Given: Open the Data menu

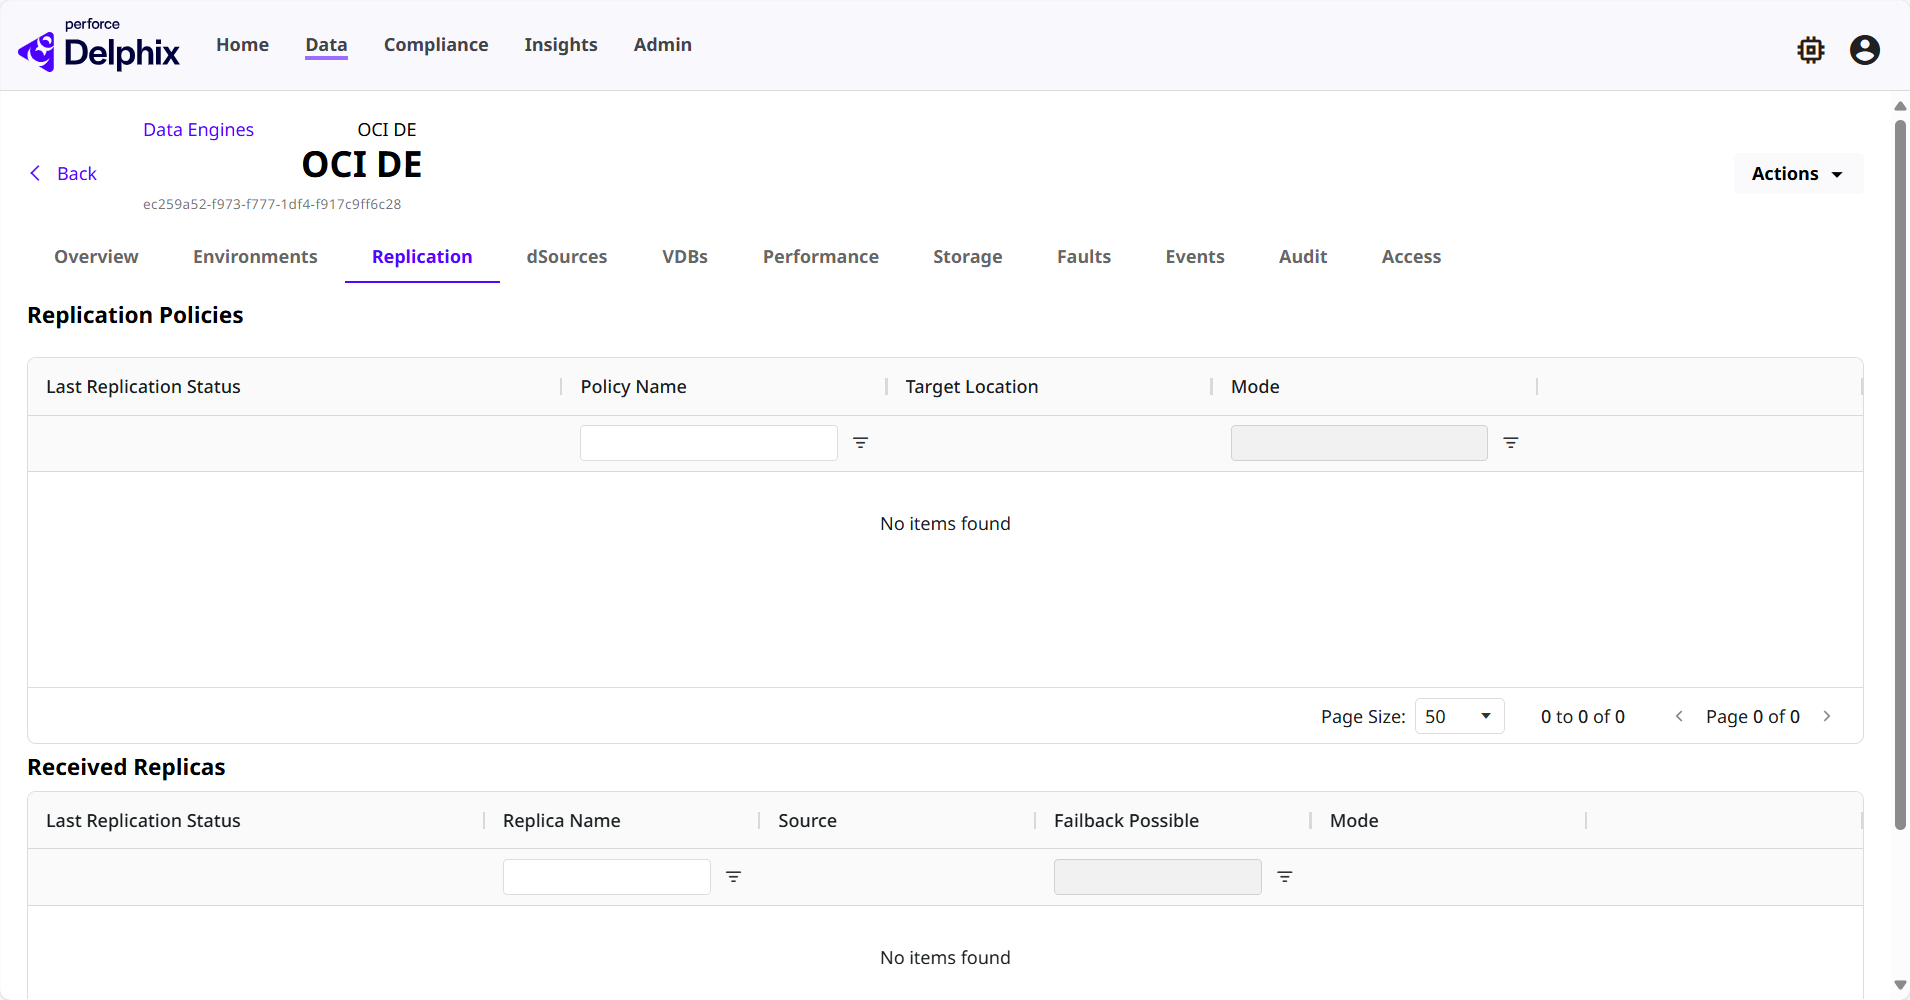Looking at the screenshot, I should tap(326, 45).
